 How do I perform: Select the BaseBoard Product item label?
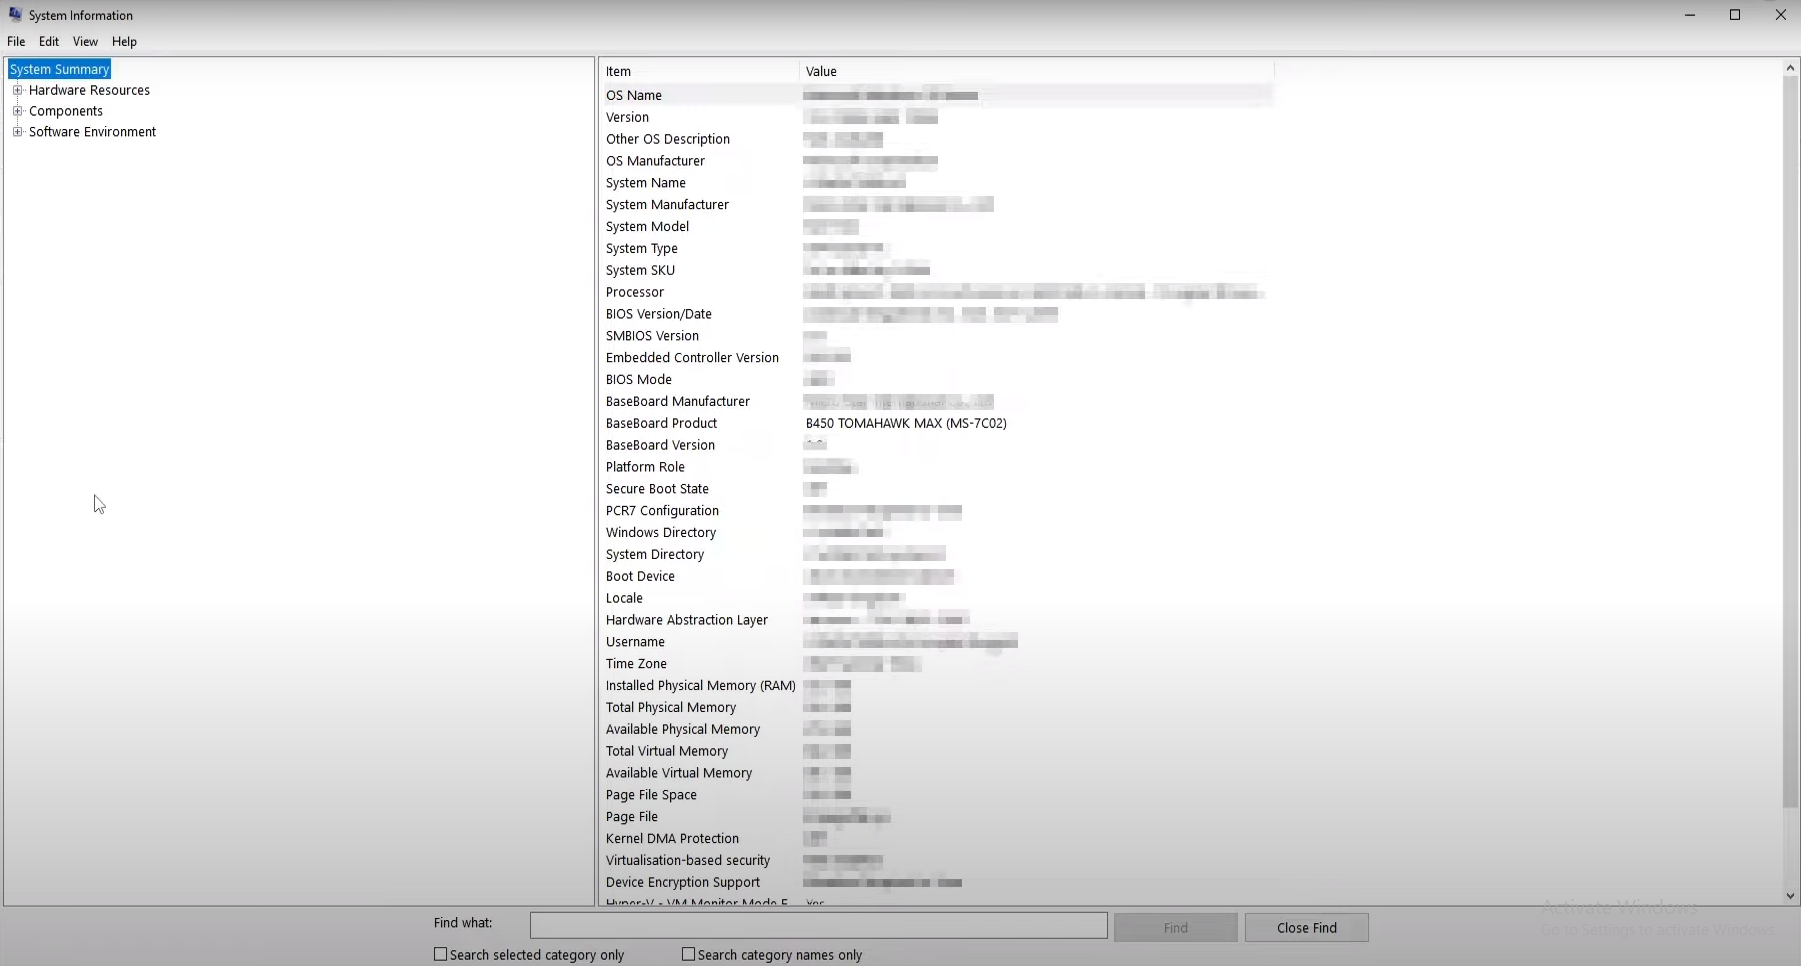click(x=661, y=424)
